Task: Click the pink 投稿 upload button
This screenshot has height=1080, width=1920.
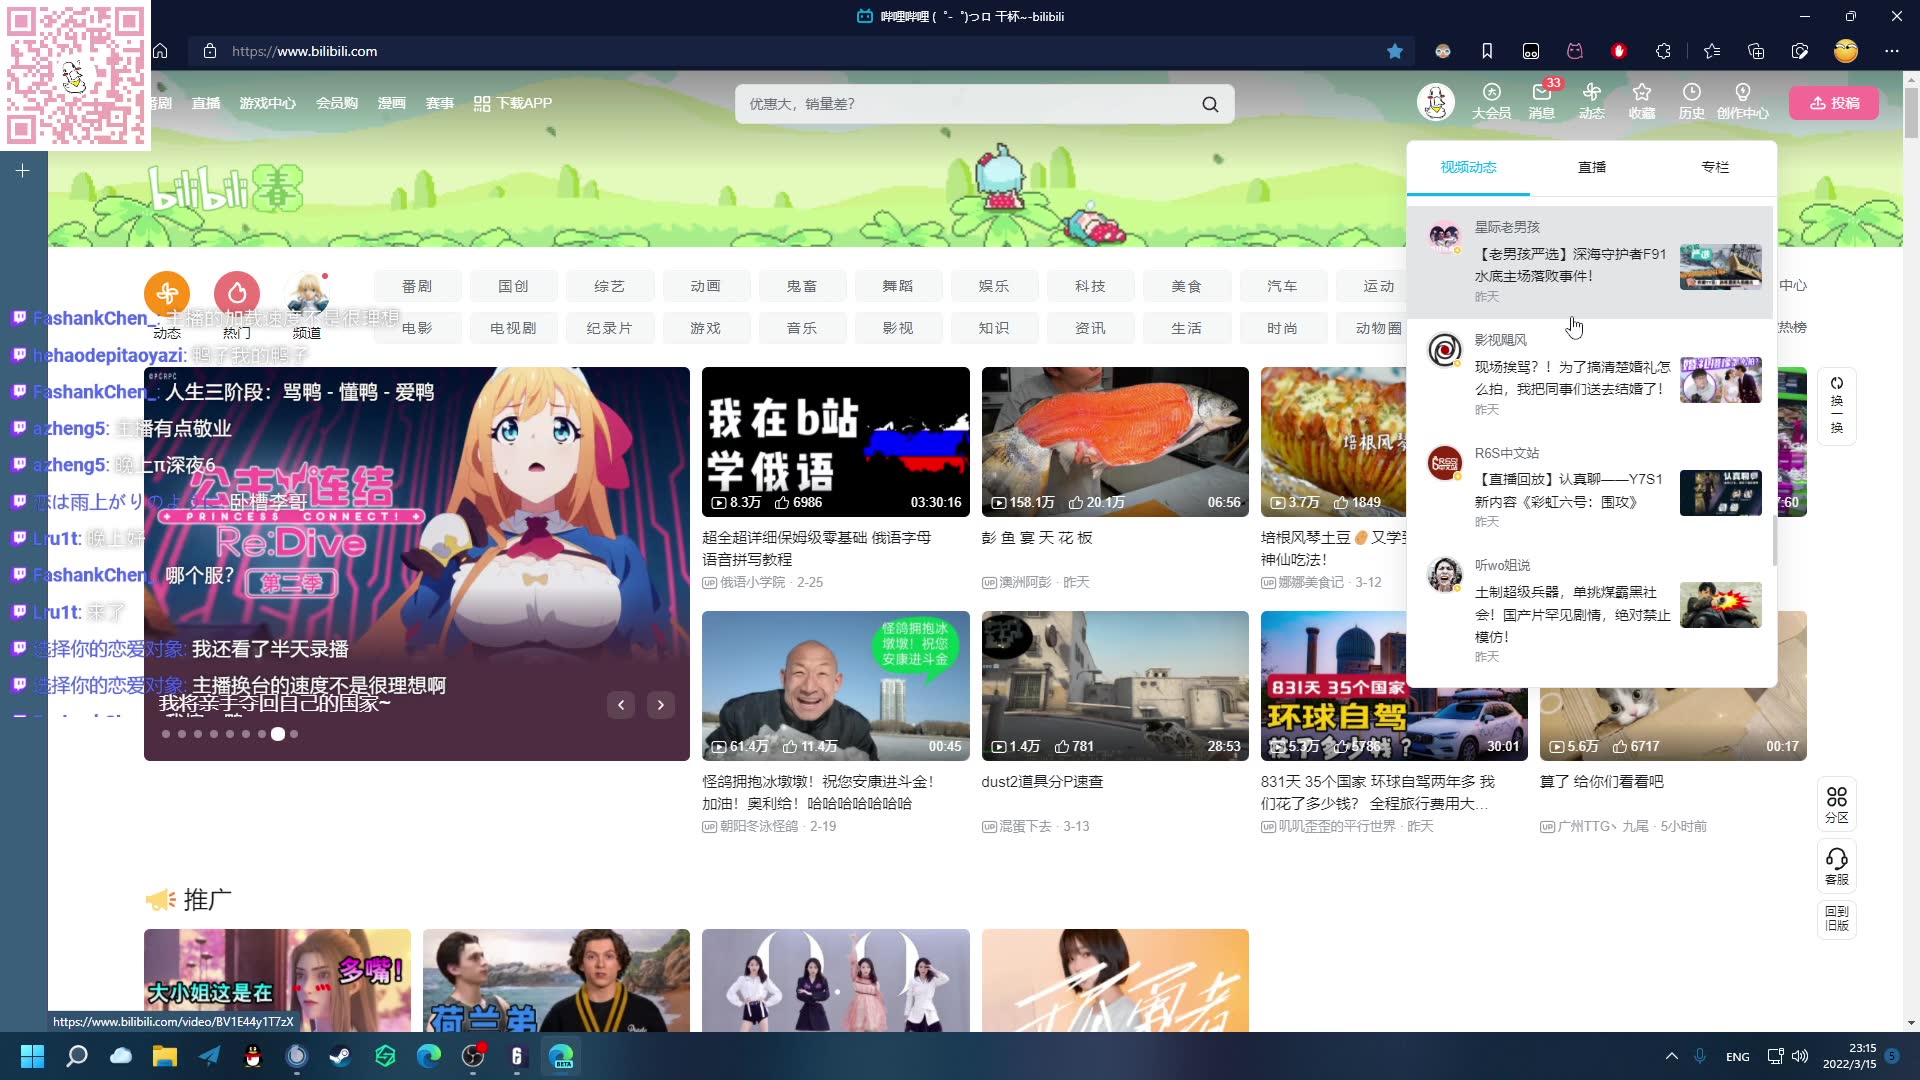Action: coord(1834,103)
